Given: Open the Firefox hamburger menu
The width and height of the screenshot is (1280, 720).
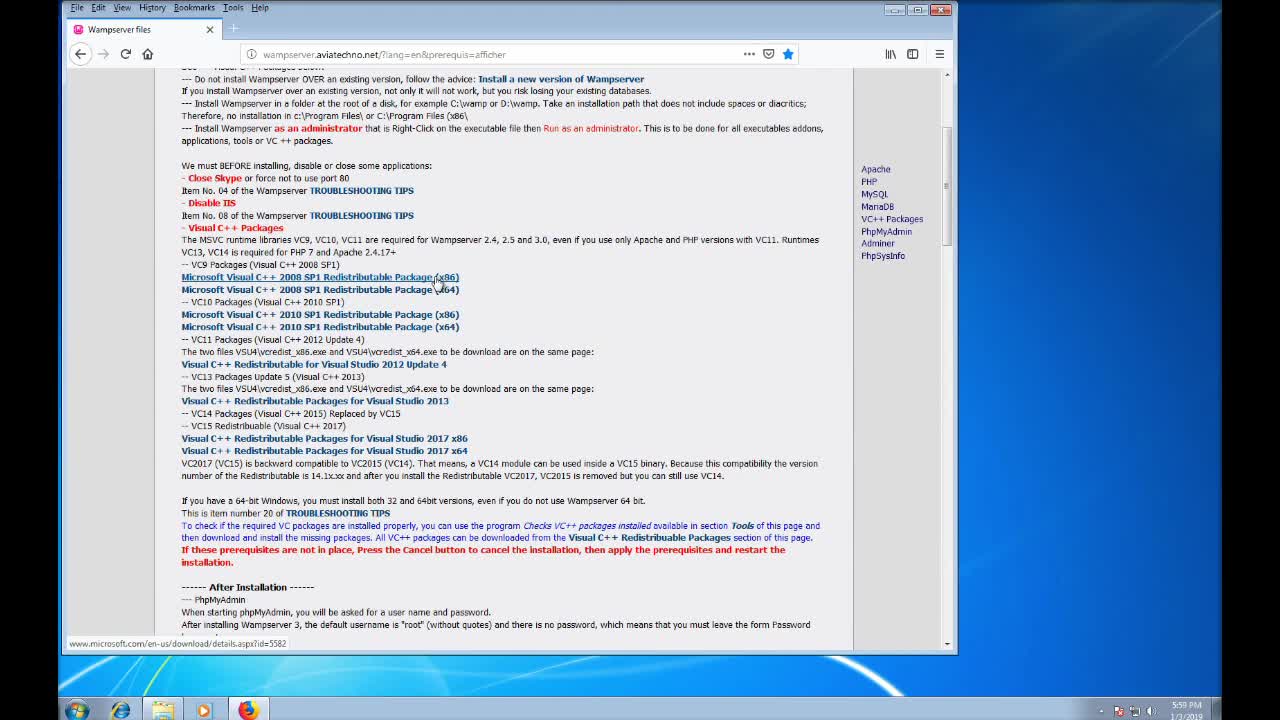Looking at the screenshot, I should pyautogui.click(x=940, y=54).
